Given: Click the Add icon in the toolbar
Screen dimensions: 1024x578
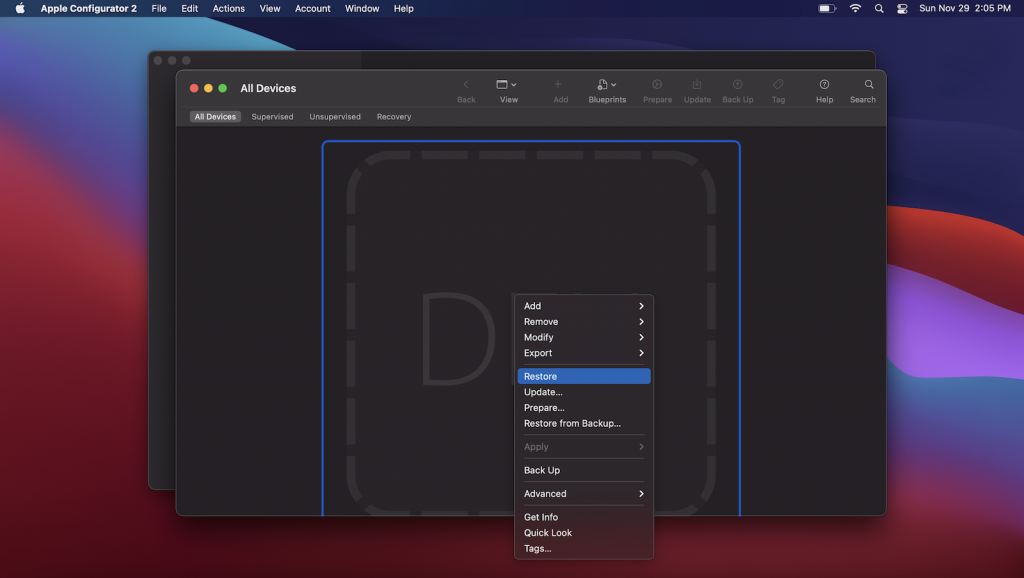Looking at the screenshot, I should tap(560, 90).
